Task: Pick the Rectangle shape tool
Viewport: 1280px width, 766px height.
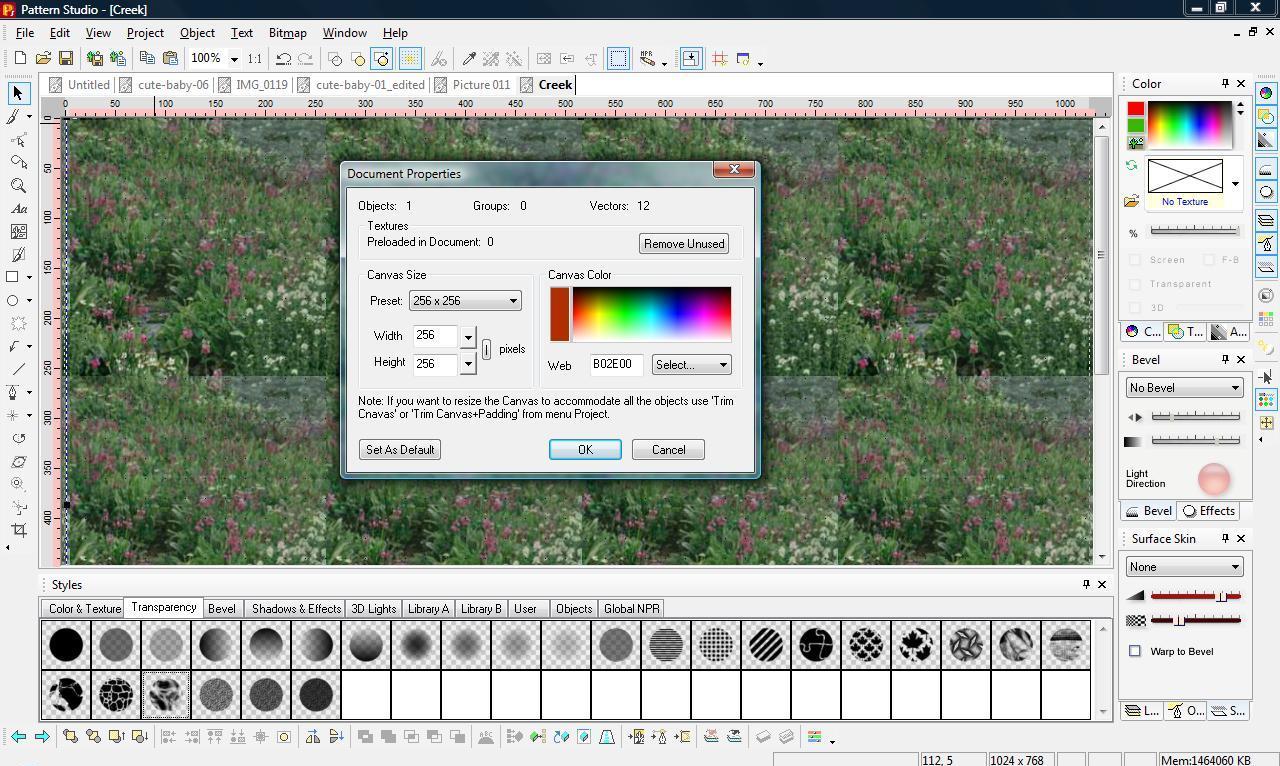Action: [x=14, y=277]
